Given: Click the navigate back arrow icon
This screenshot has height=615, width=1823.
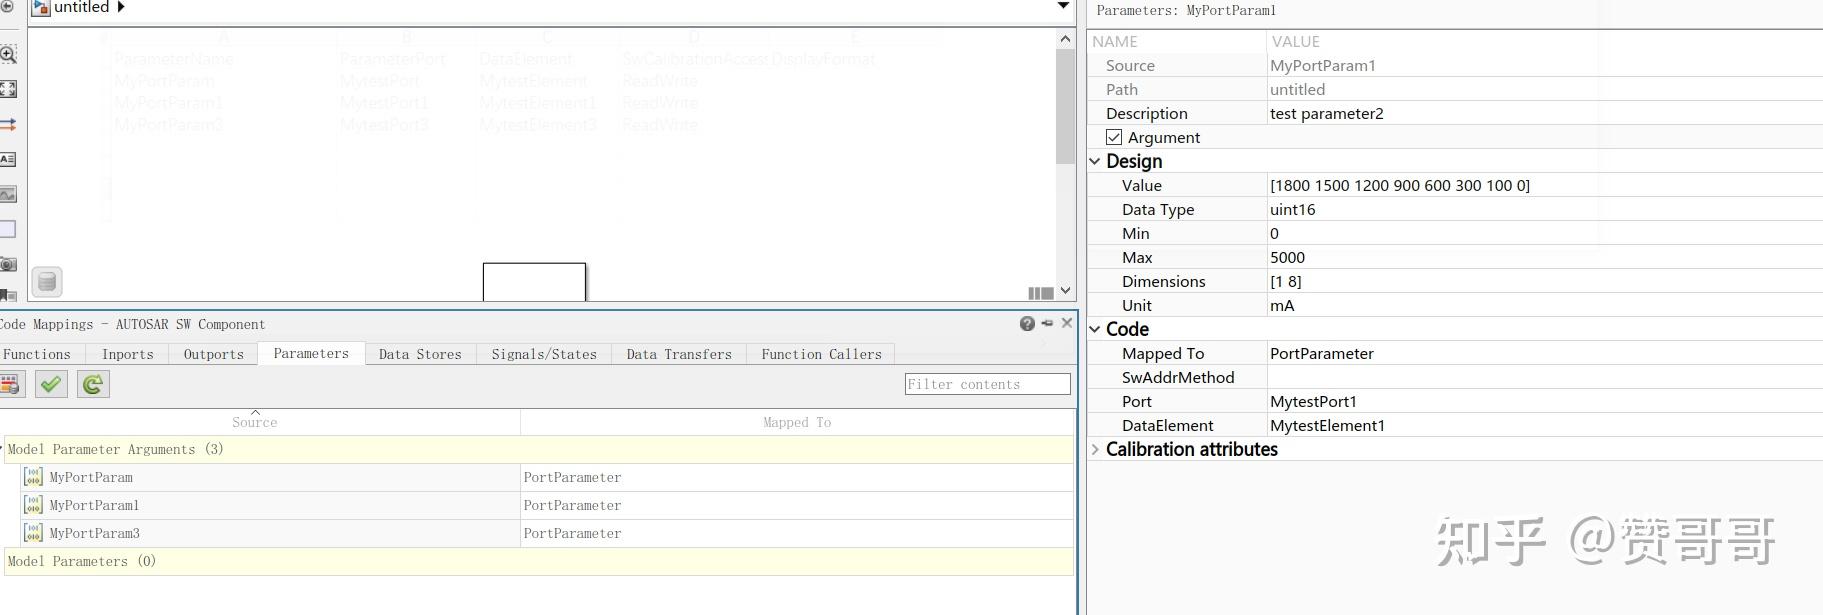Looking at the screenshot, I should point(7,6).
